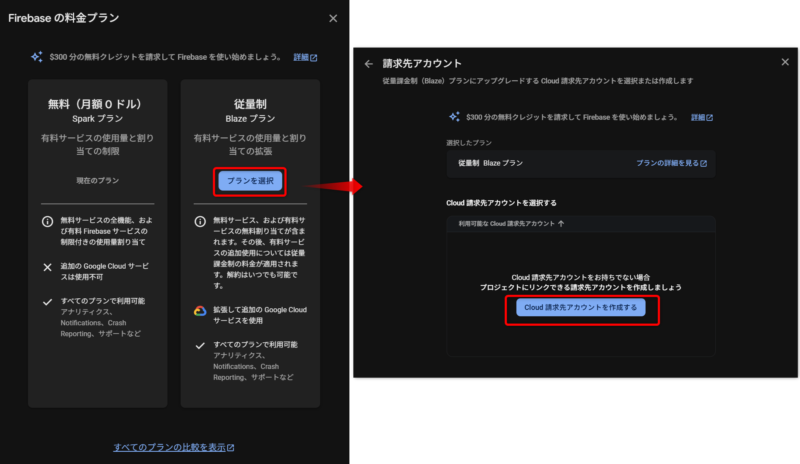Click the sparkle icon in the billing account panel
This screenshot has width=800, height=464.
click(454, 117)
